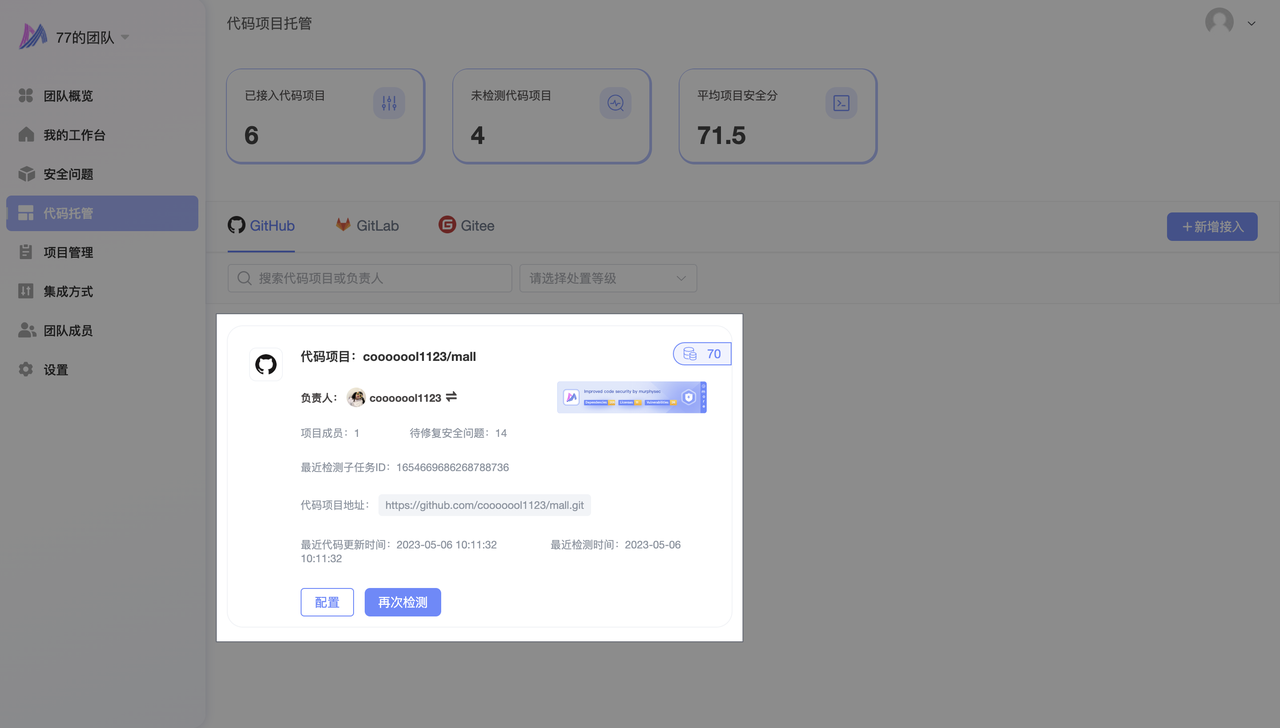The image size is (1280, 728).
Task: Click the GitHub logo on the project card
Action: (266, 364)
